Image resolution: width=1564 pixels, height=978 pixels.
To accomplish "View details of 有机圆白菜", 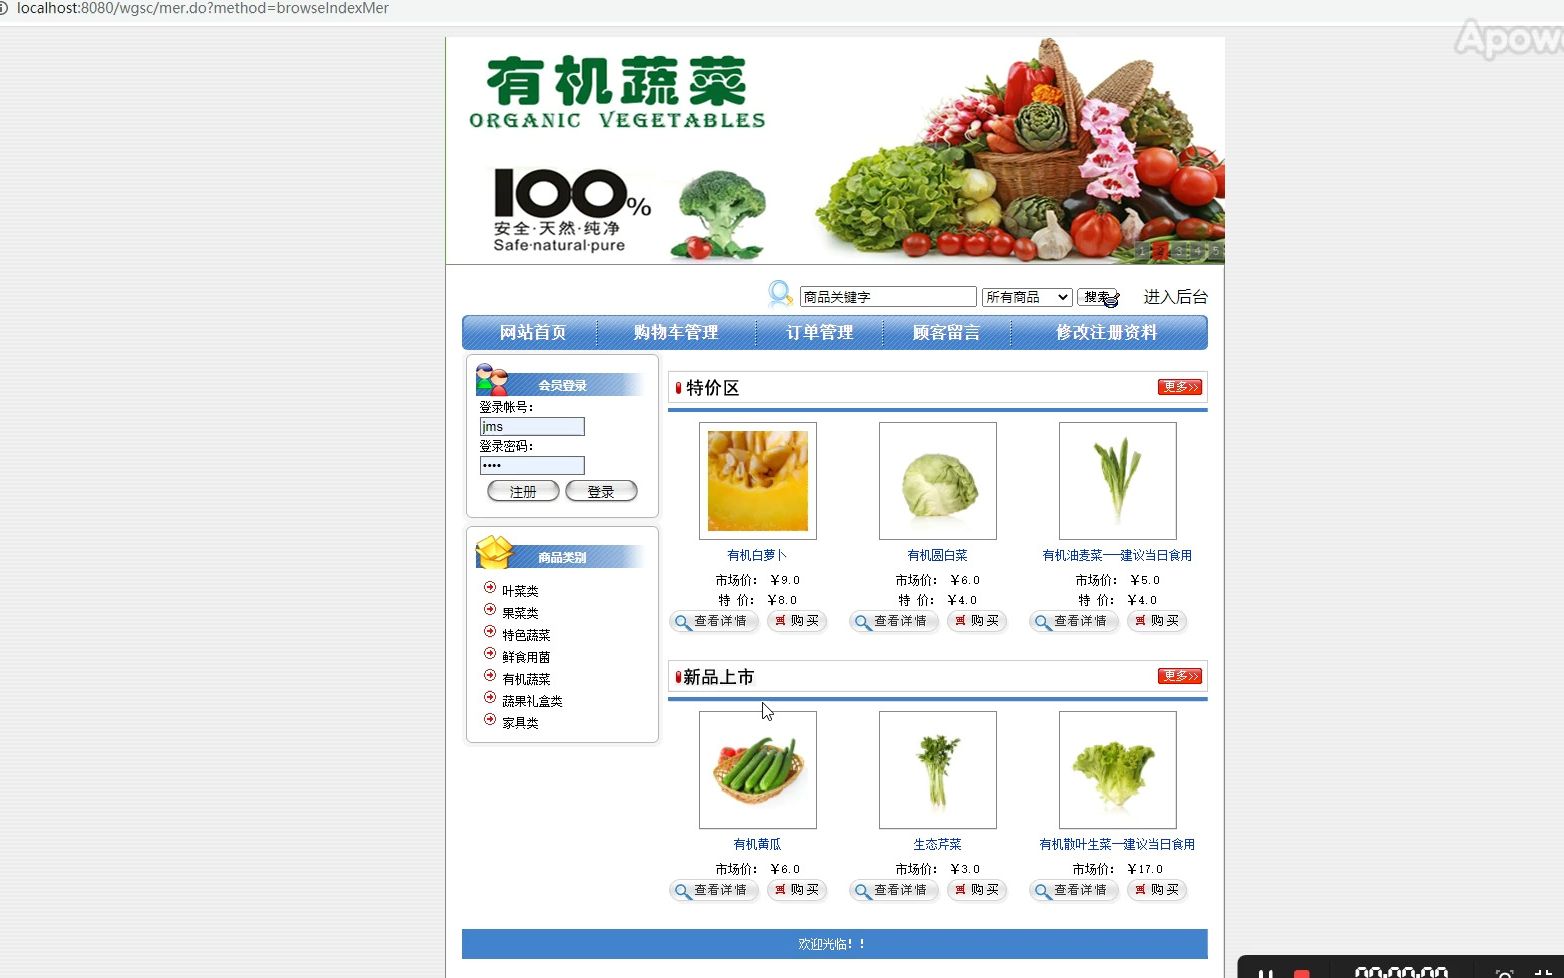I will (893, 622).
